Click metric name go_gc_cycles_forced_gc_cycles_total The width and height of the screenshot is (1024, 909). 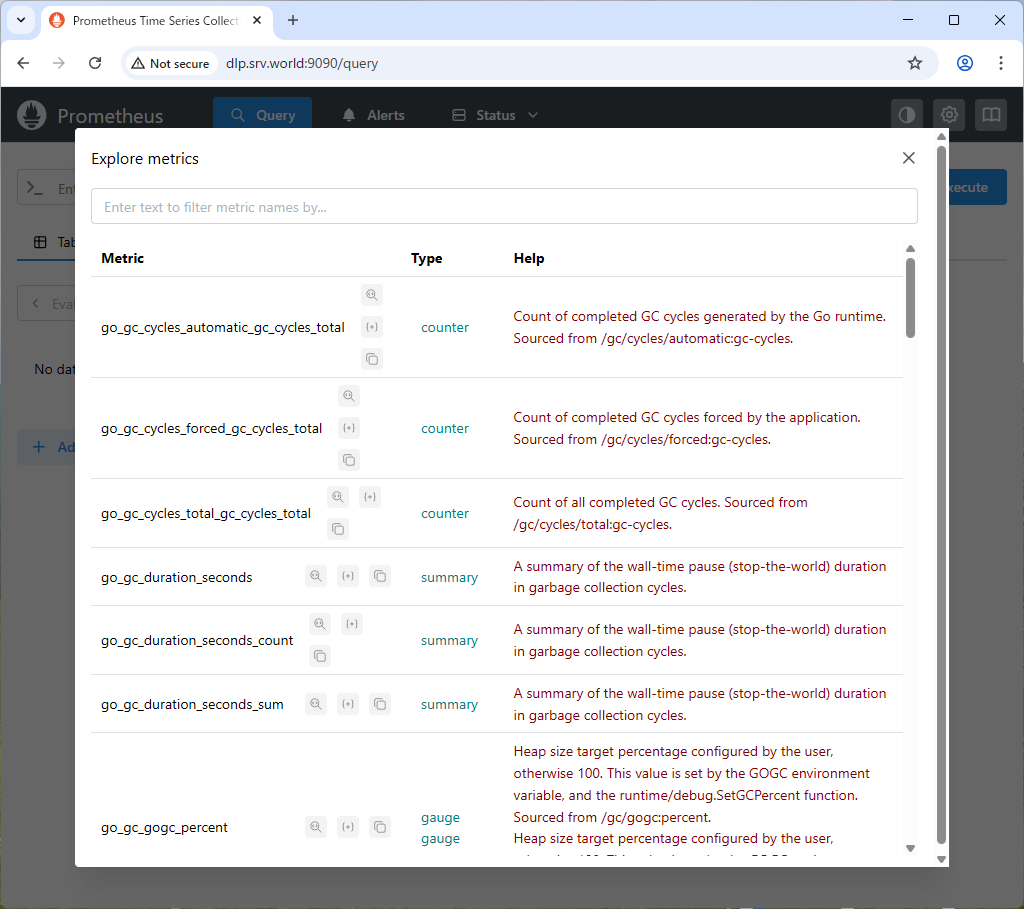212,428
